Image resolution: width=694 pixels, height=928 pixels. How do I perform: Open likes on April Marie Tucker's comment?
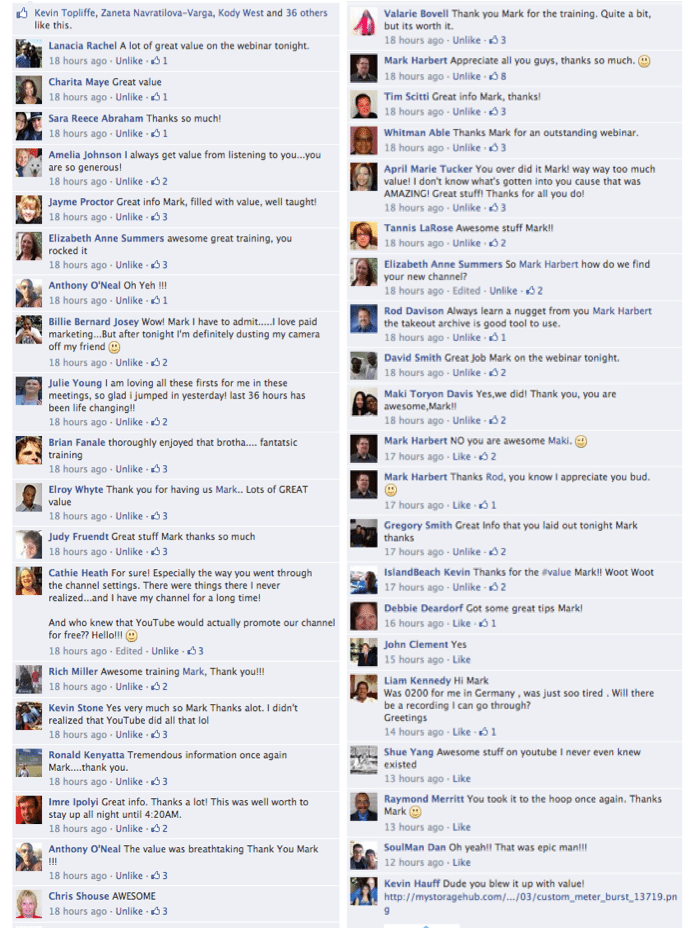[x=498, y=208]
